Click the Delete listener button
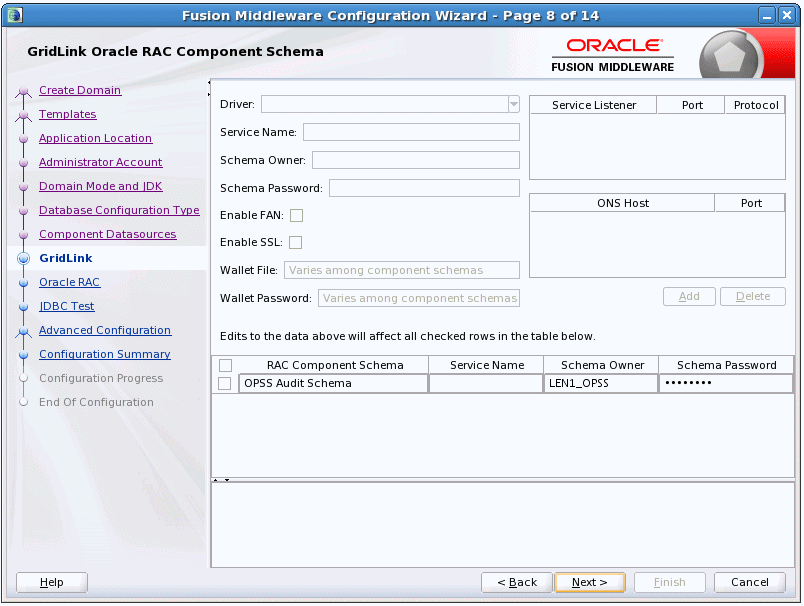This screenshot has width=804, height=606. click(x=753, y=296)
